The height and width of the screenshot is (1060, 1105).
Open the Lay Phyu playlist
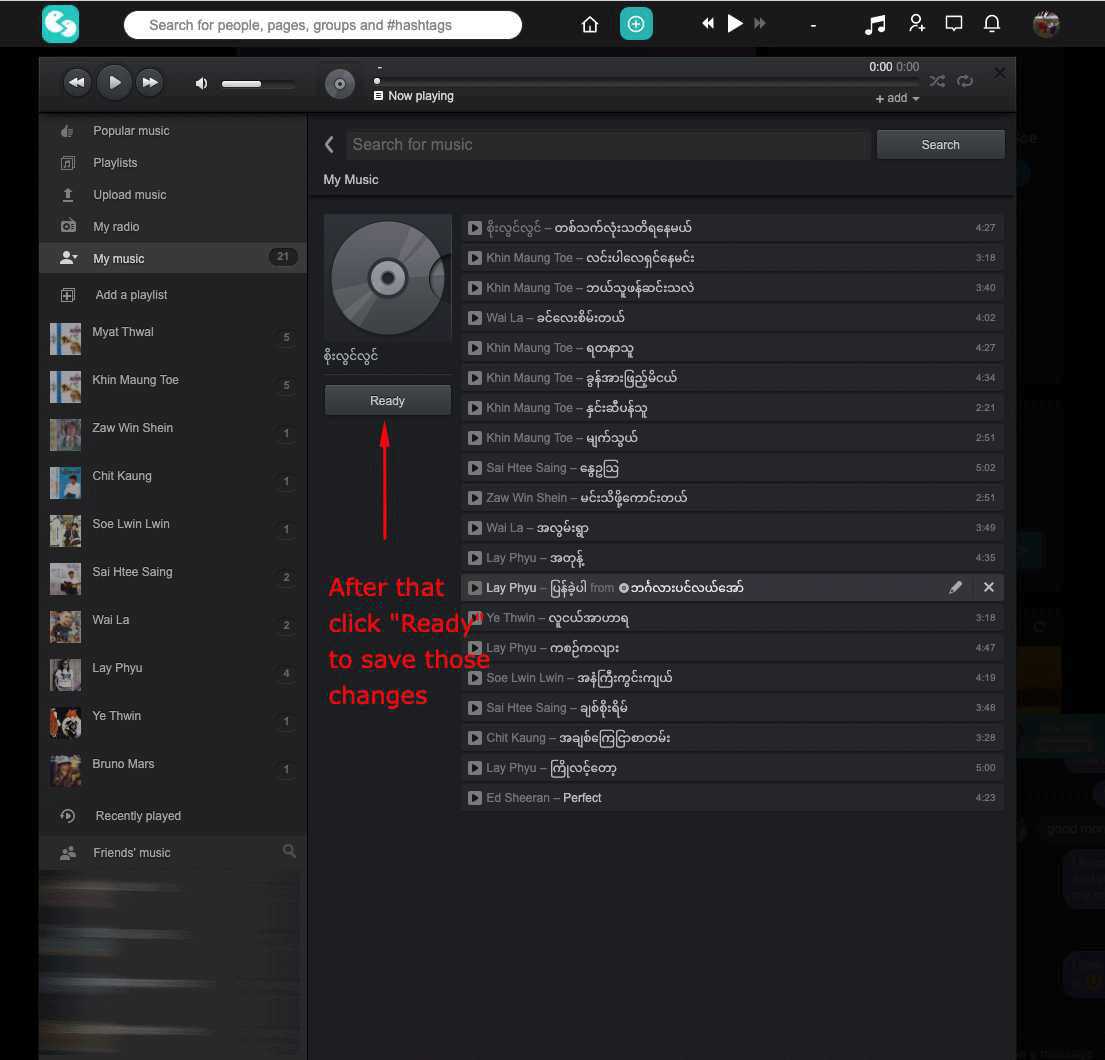pyautogui.click(x=173, y=674)
